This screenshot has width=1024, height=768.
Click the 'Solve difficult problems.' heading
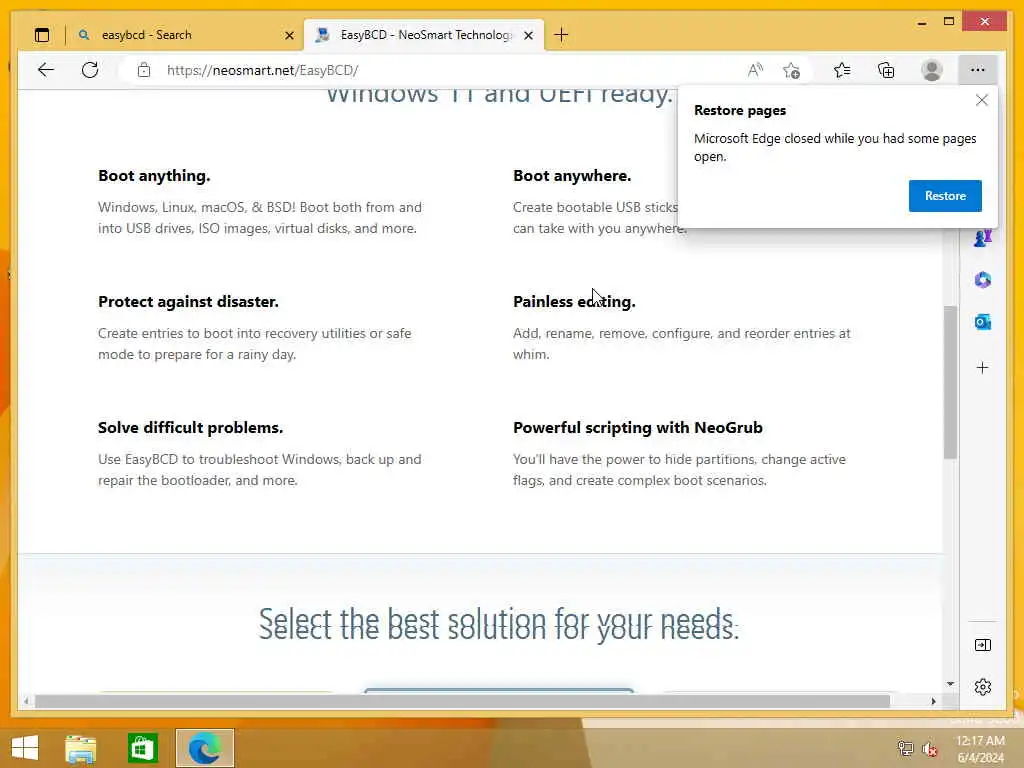[191, 428]
